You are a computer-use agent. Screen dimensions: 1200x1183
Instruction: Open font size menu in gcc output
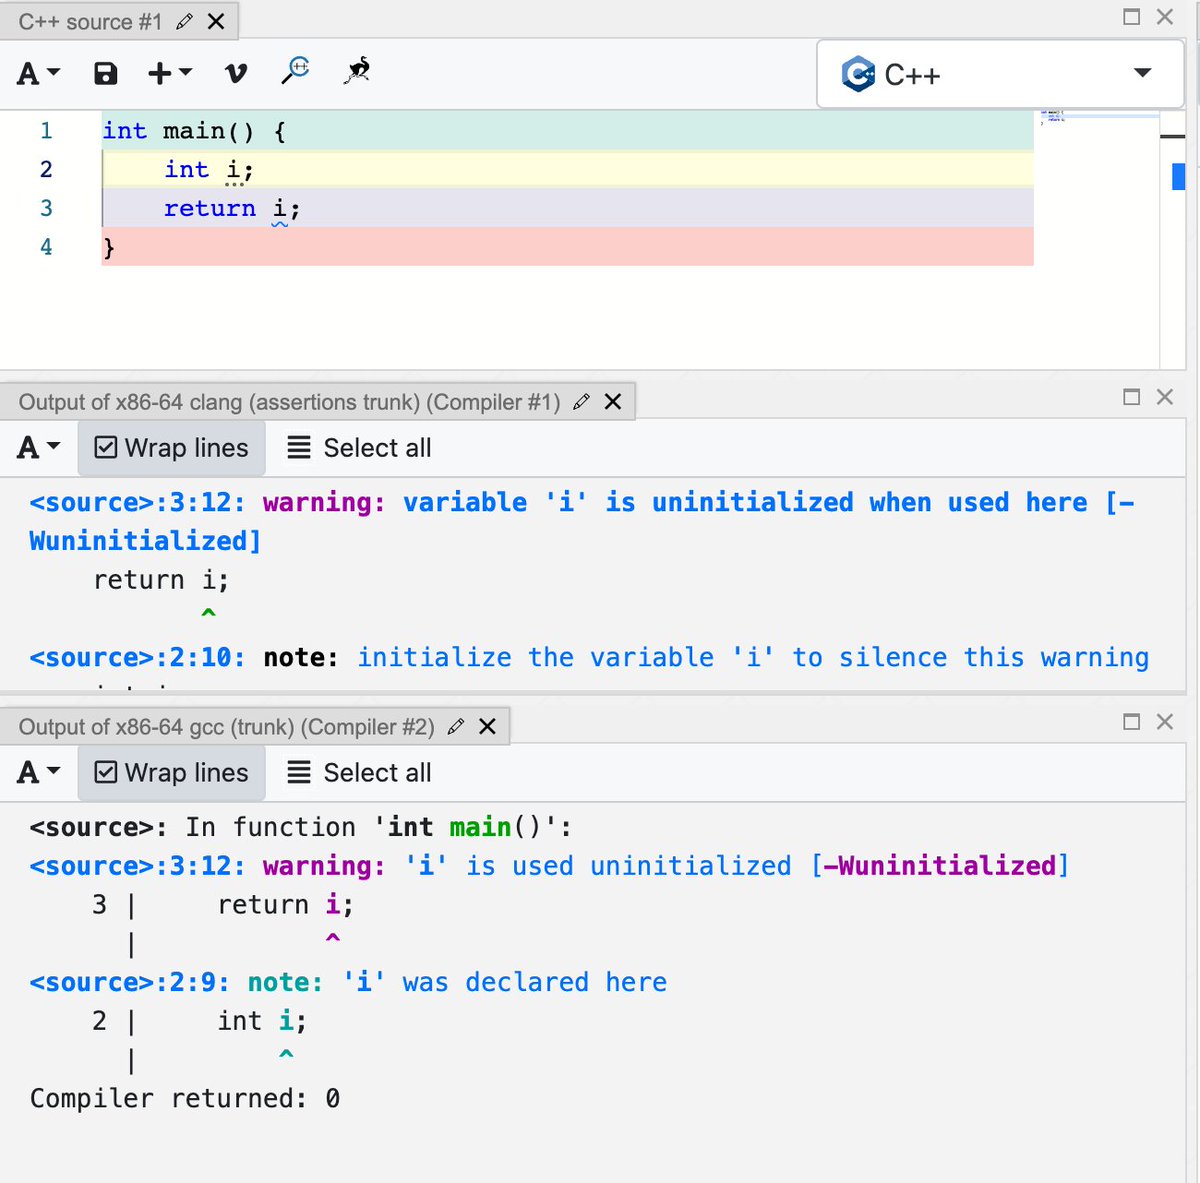38,773
